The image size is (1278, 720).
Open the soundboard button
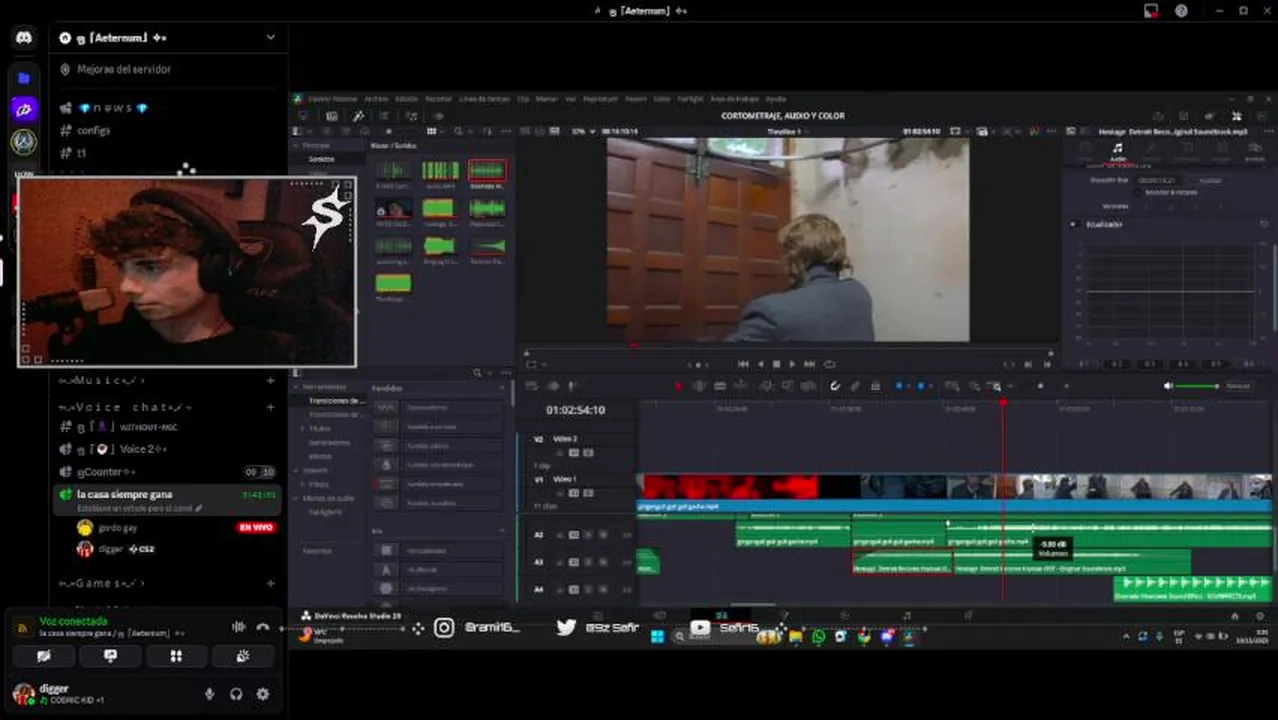click(242, 656)
